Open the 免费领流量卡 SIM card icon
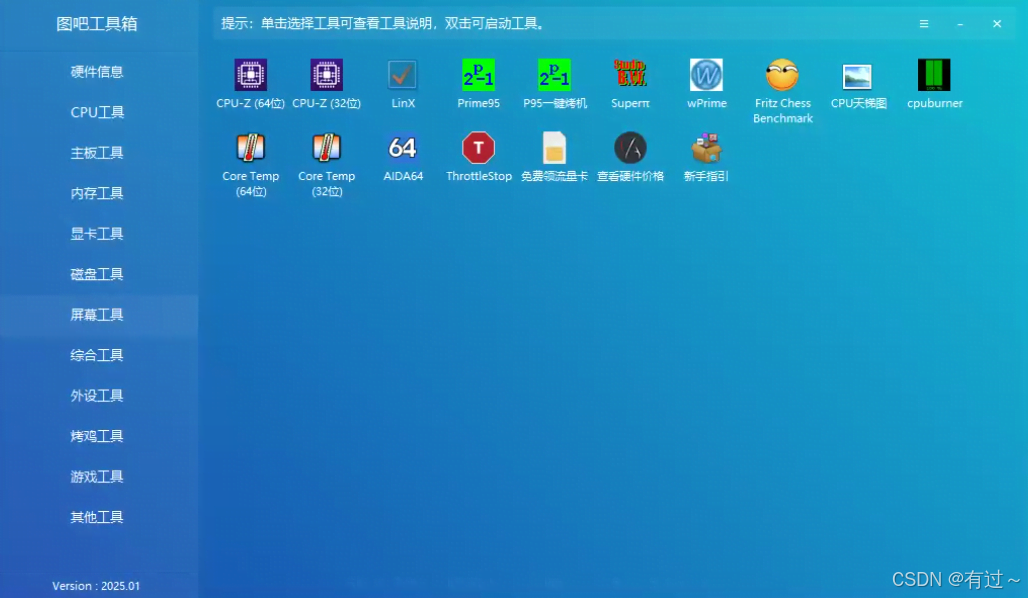Image resolution: width=1028 pixels, height=598 pixels. (554, 148)
